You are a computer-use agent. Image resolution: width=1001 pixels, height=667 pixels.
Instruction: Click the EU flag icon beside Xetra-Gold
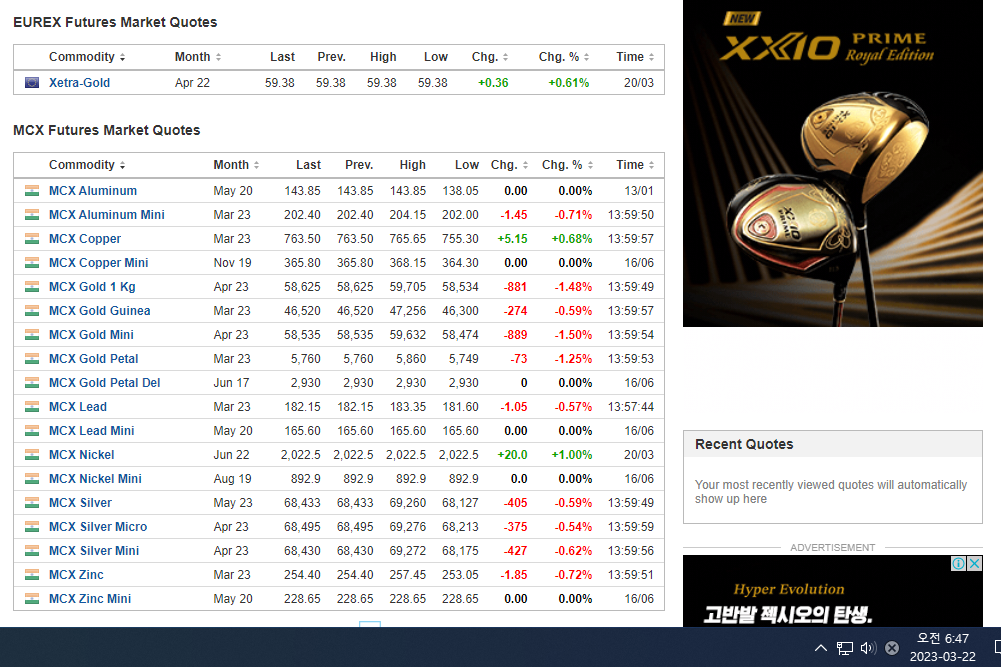pyautogui.click(x=32, y=83)
